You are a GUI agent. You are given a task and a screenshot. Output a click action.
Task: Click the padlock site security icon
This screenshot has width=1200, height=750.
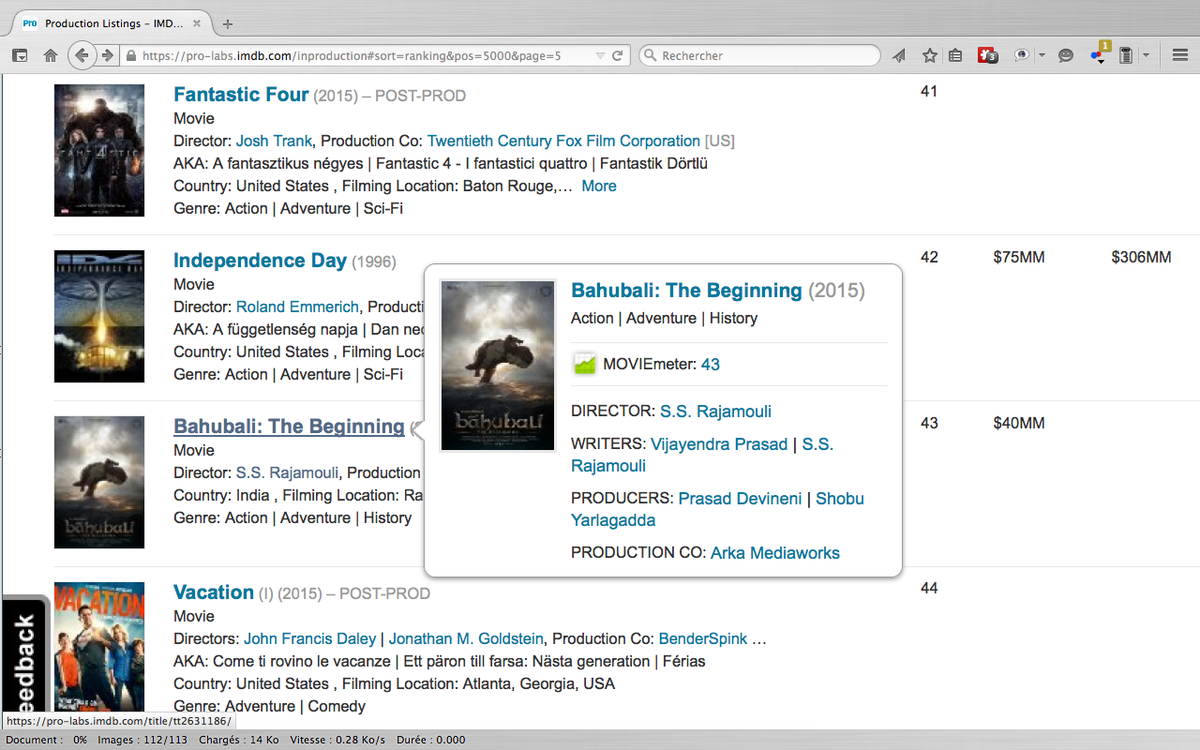click(131, 56)
